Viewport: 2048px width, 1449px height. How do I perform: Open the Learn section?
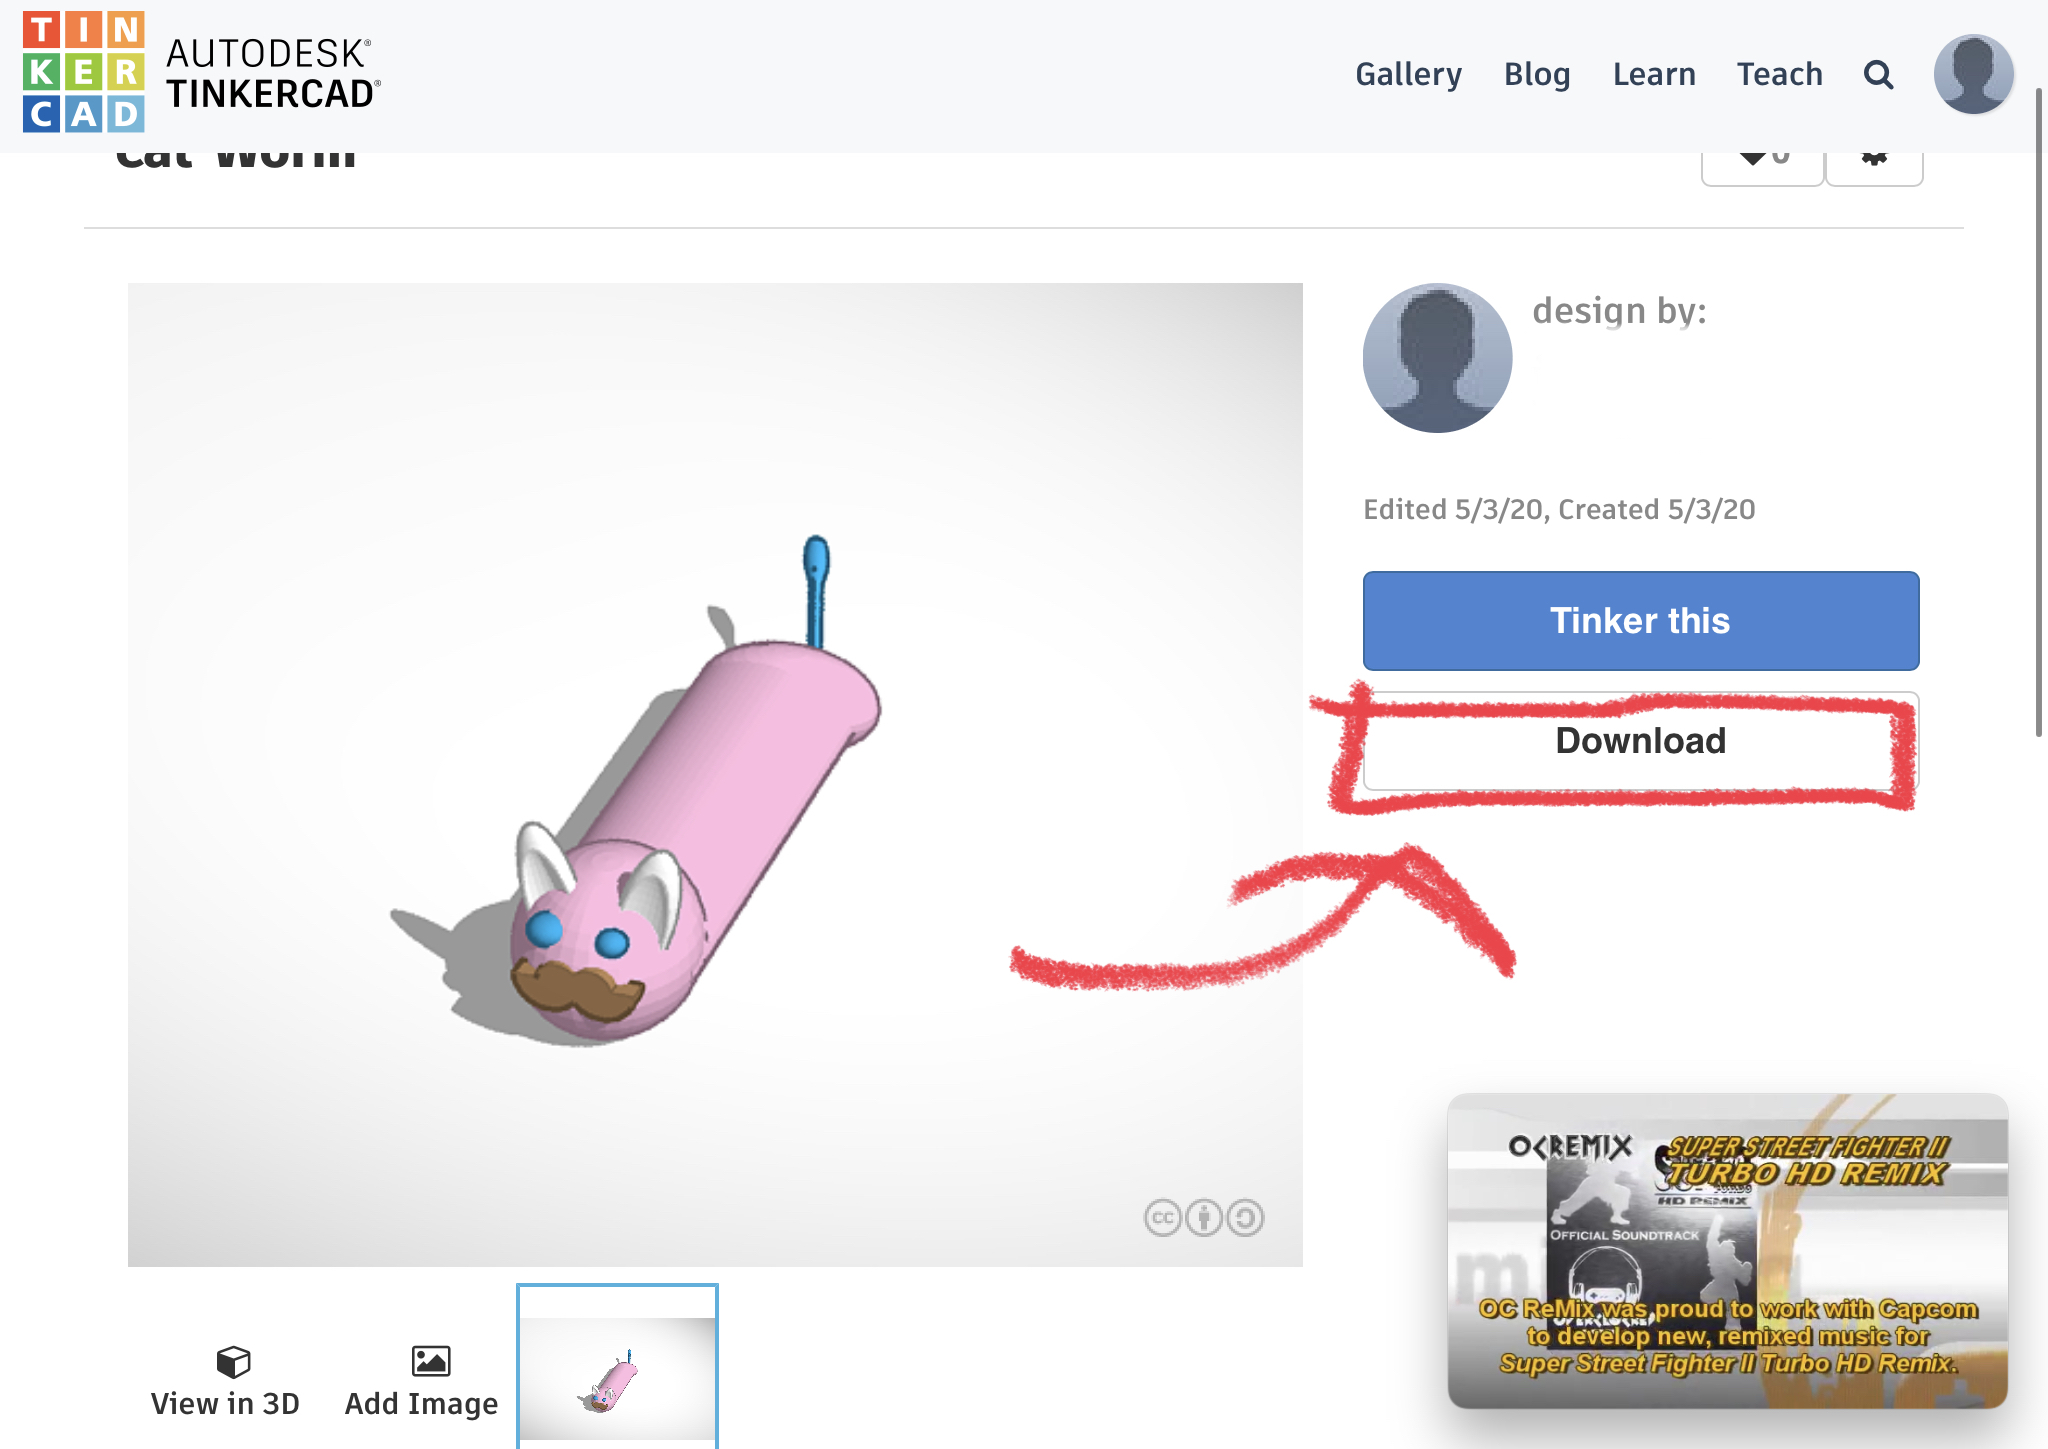pyautogui.click(x=1654, y=74)
